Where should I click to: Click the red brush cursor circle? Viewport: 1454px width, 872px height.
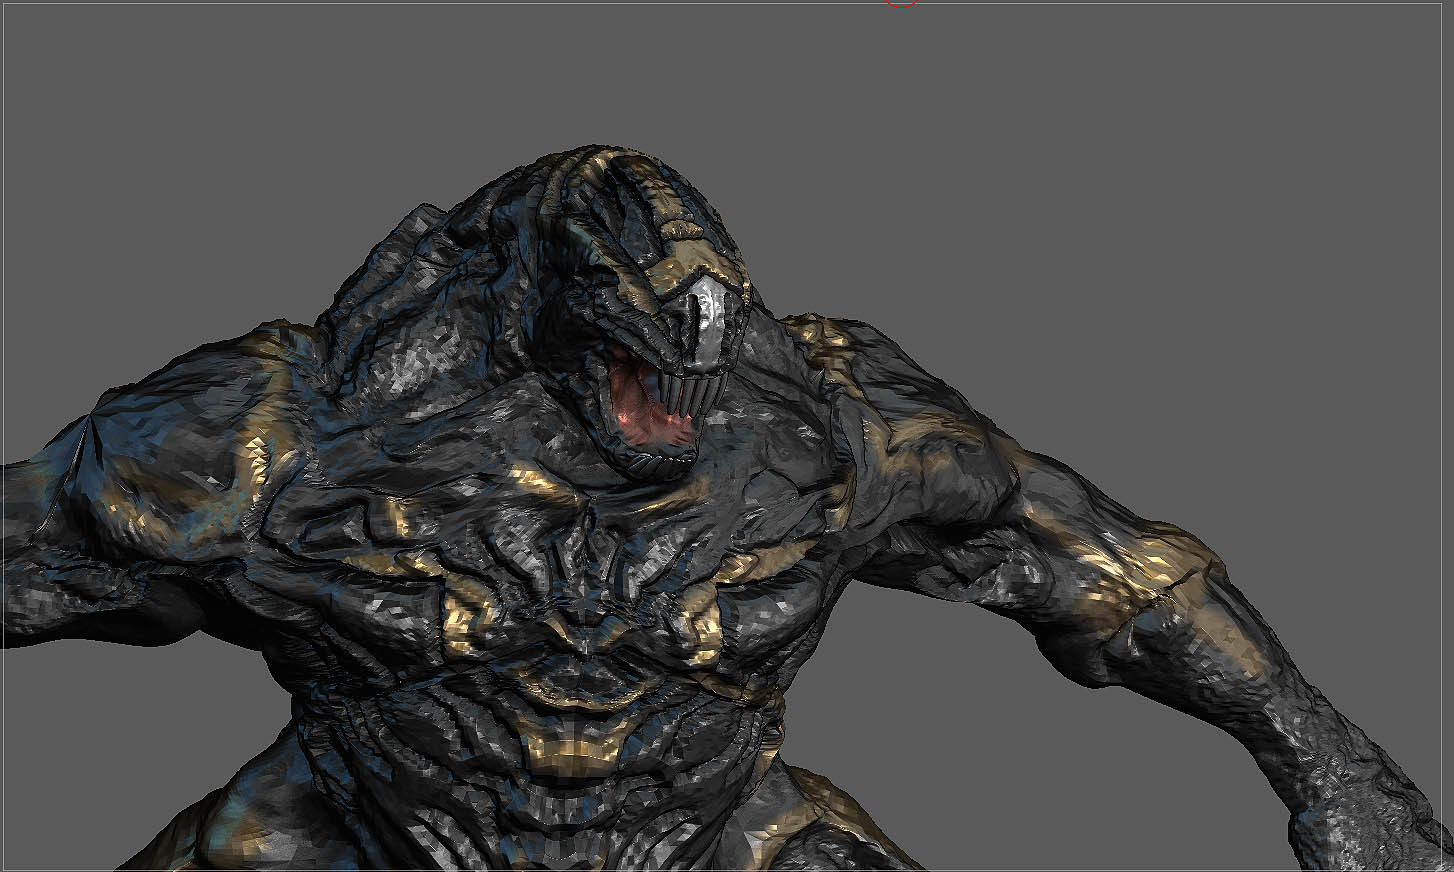point(902,3)
